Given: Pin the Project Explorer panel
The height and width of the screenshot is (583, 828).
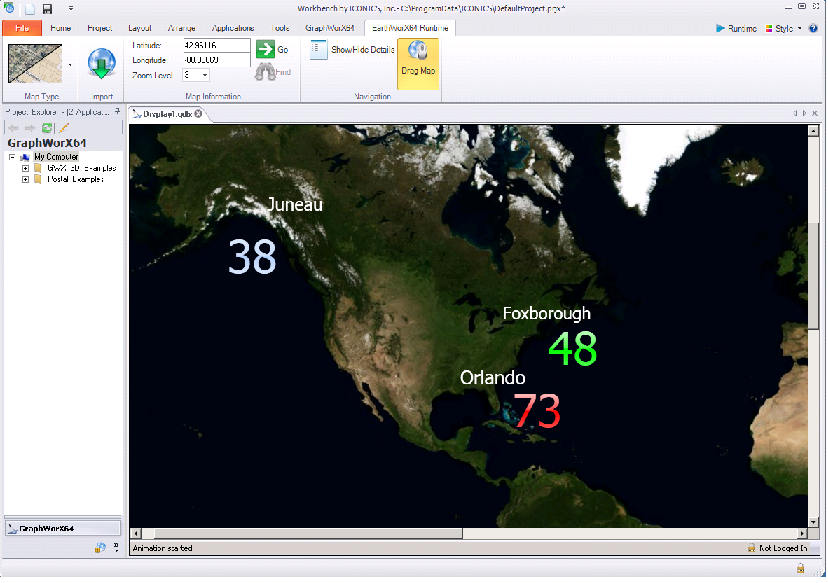Looking at the screenshot, I should (118, 112).
